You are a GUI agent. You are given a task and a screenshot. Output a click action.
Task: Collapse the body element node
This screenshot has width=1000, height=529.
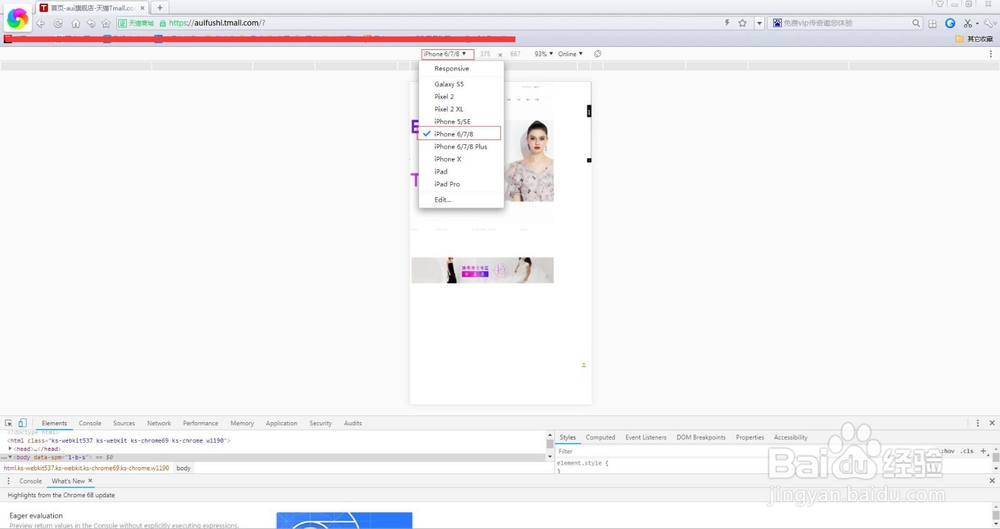[10, 457]
